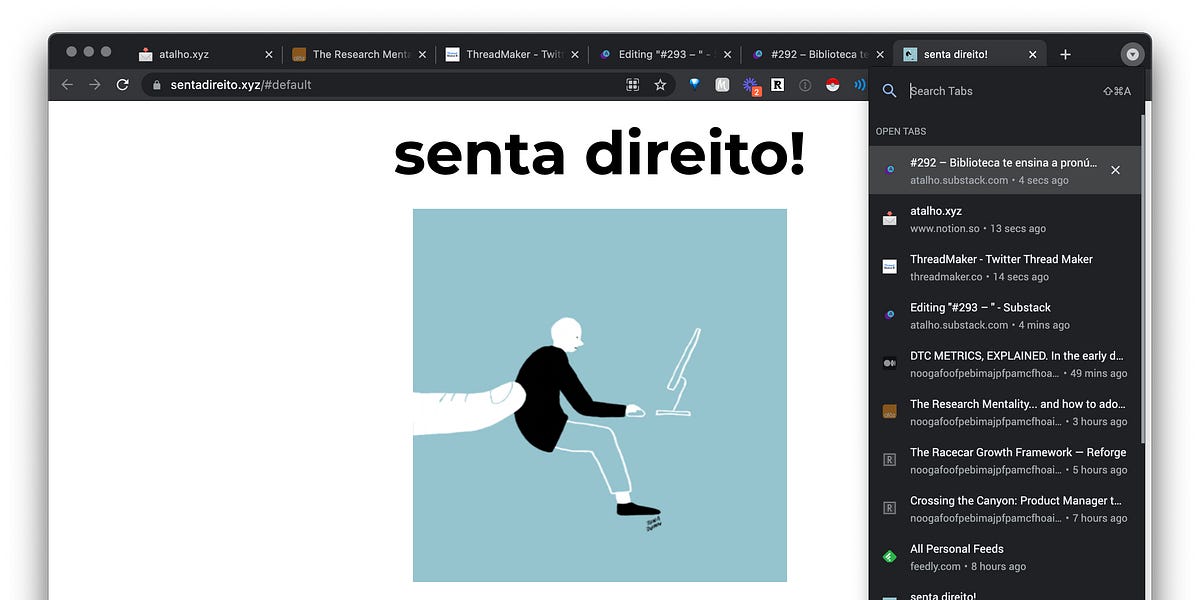Open the Pokéball extension icon
The height and width of the screenshot is (600, 1200).
pyautogui.click(x=829, y=85)
